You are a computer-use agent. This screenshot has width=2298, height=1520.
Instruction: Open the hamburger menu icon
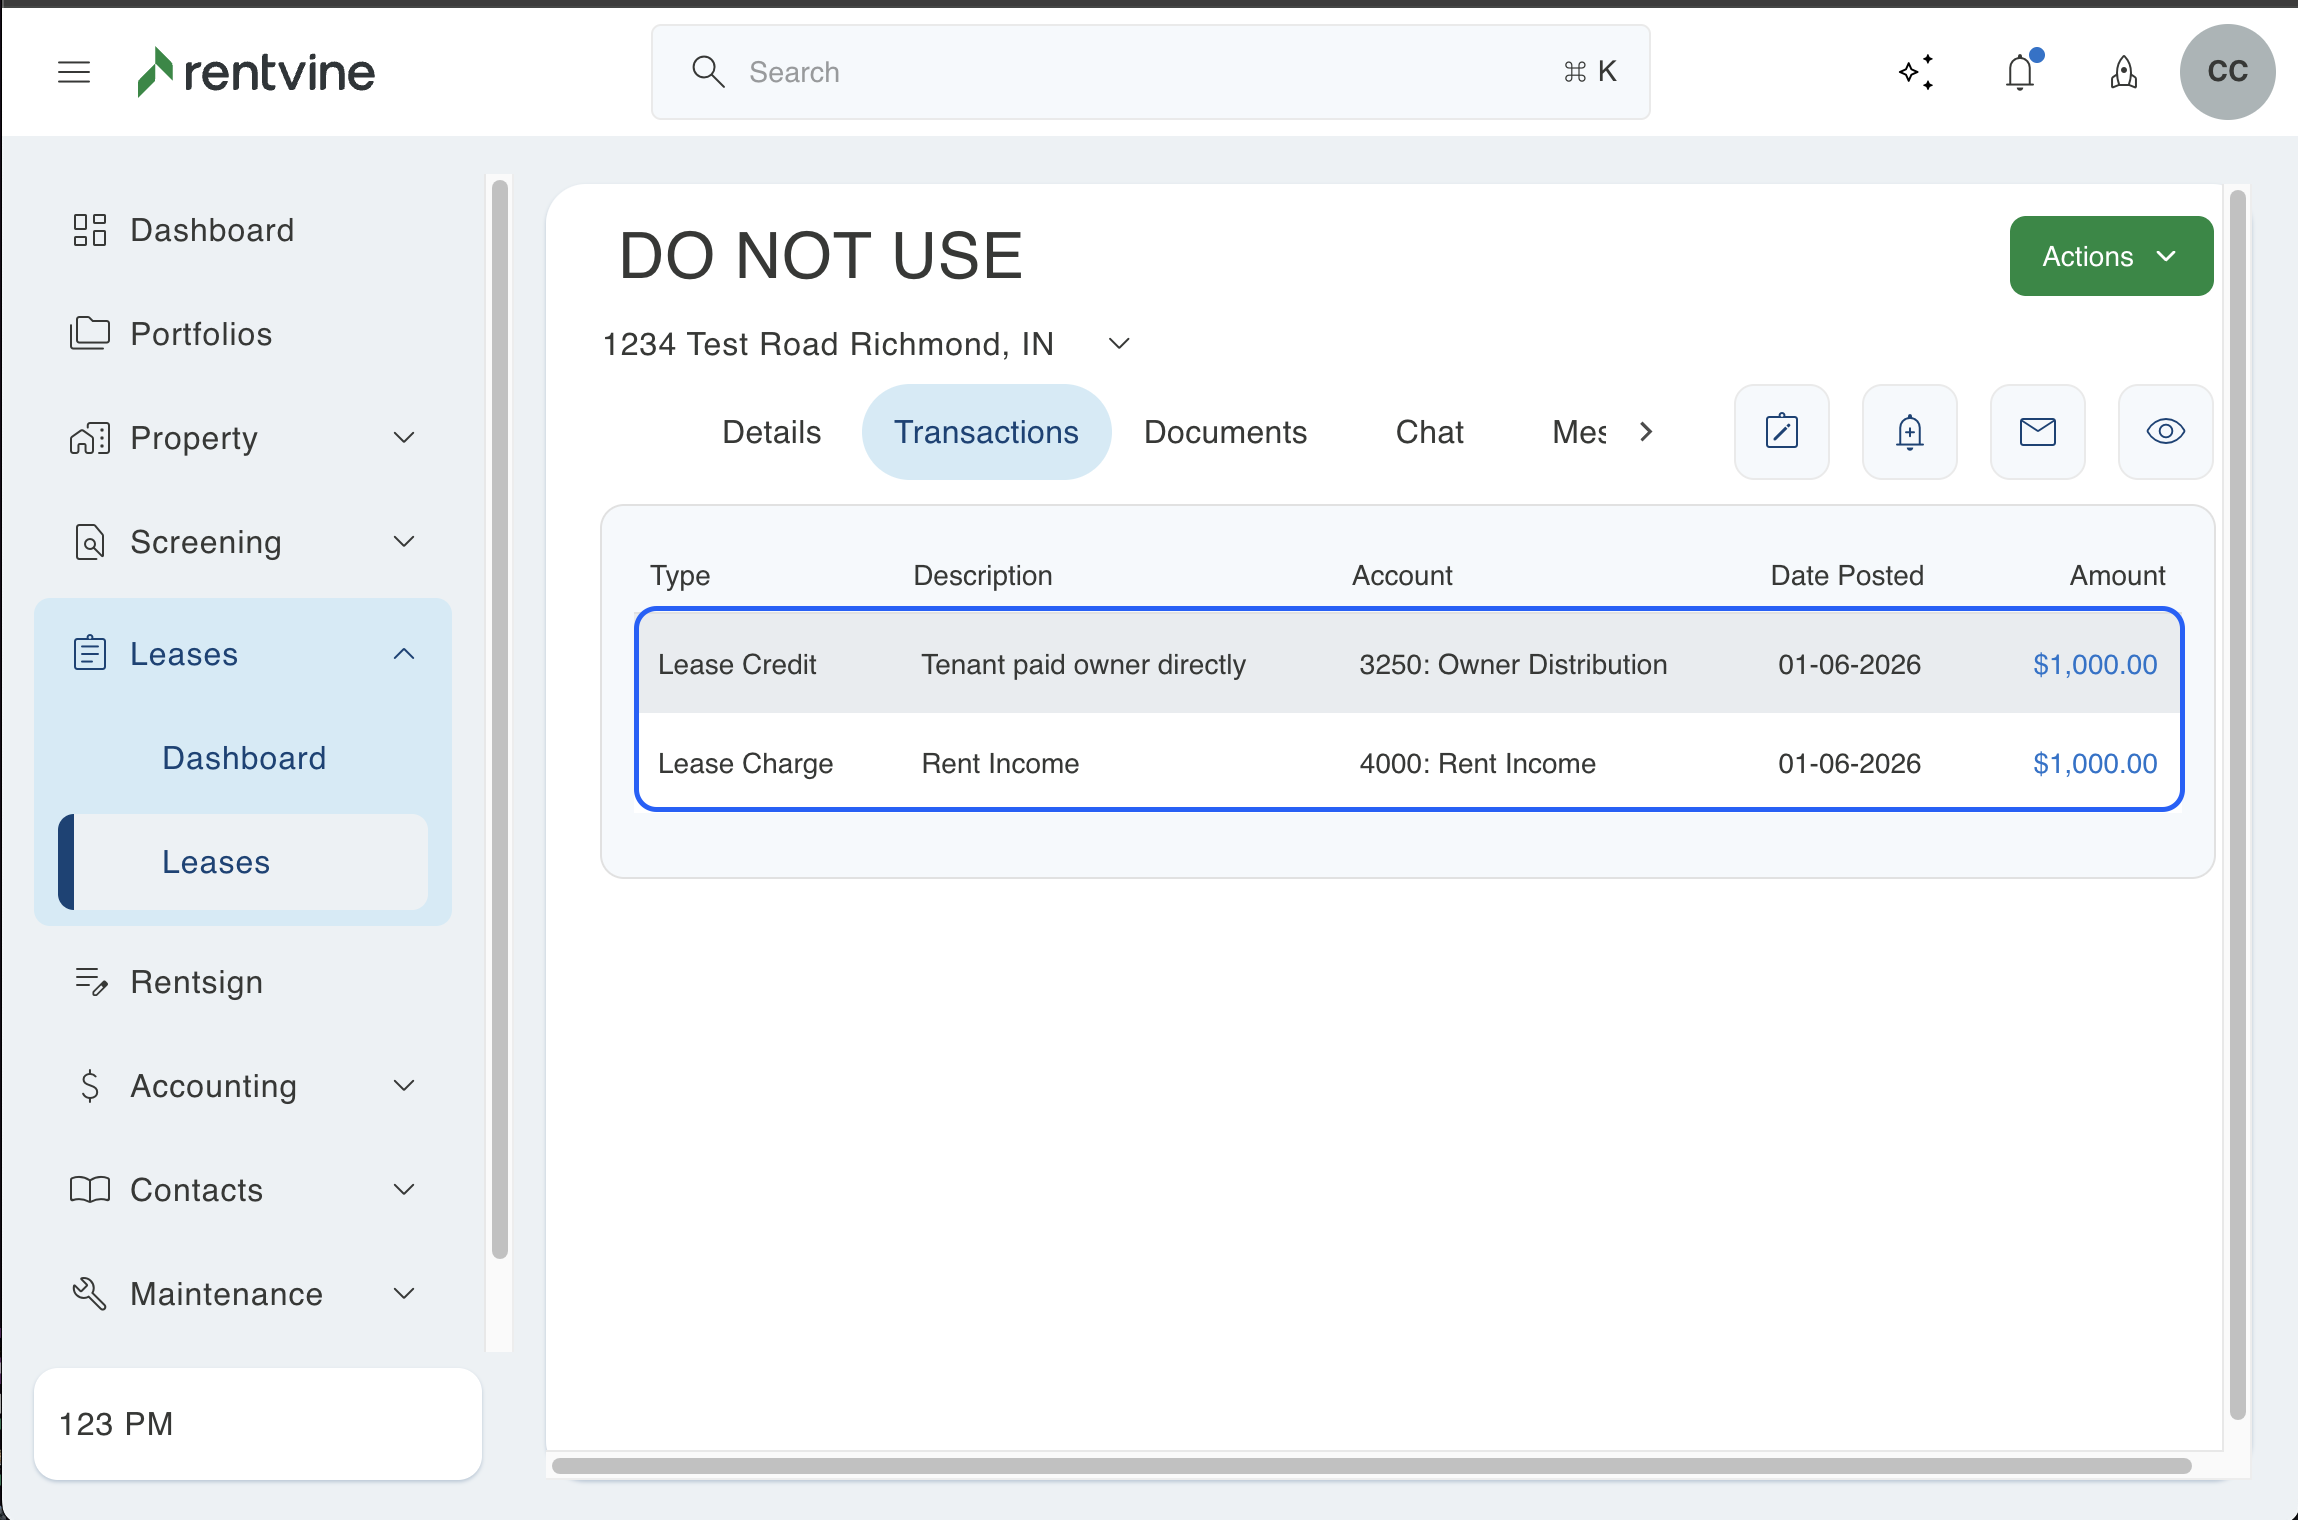tap(74, 72)
